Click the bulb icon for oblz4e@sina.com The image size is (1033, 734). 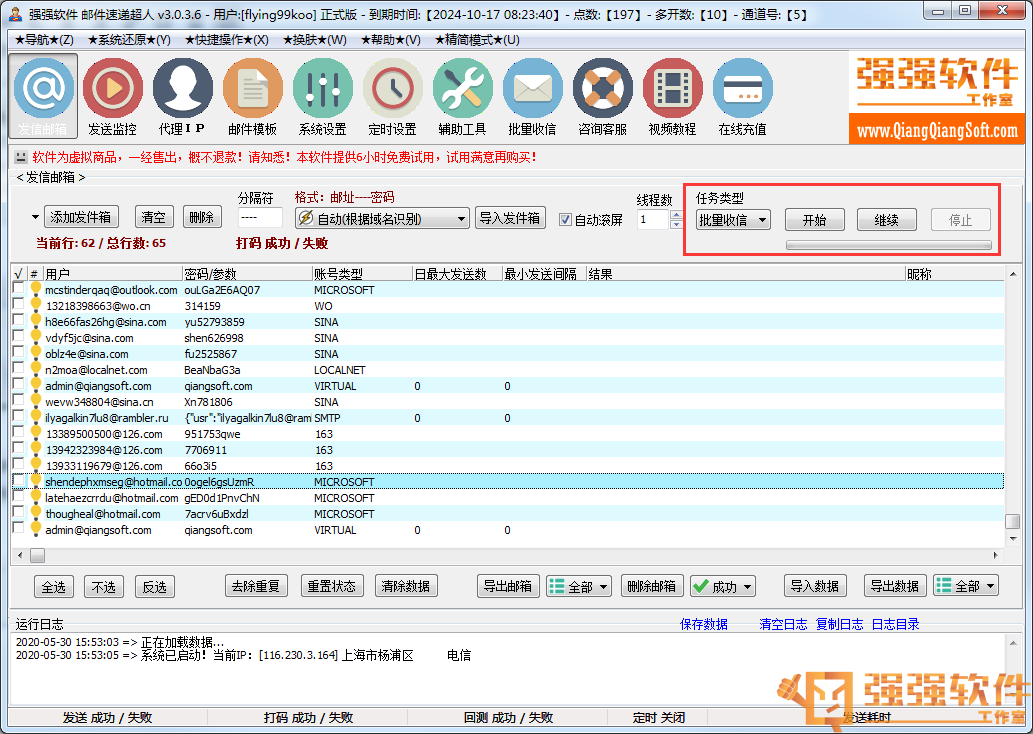[x=36, y=353]
